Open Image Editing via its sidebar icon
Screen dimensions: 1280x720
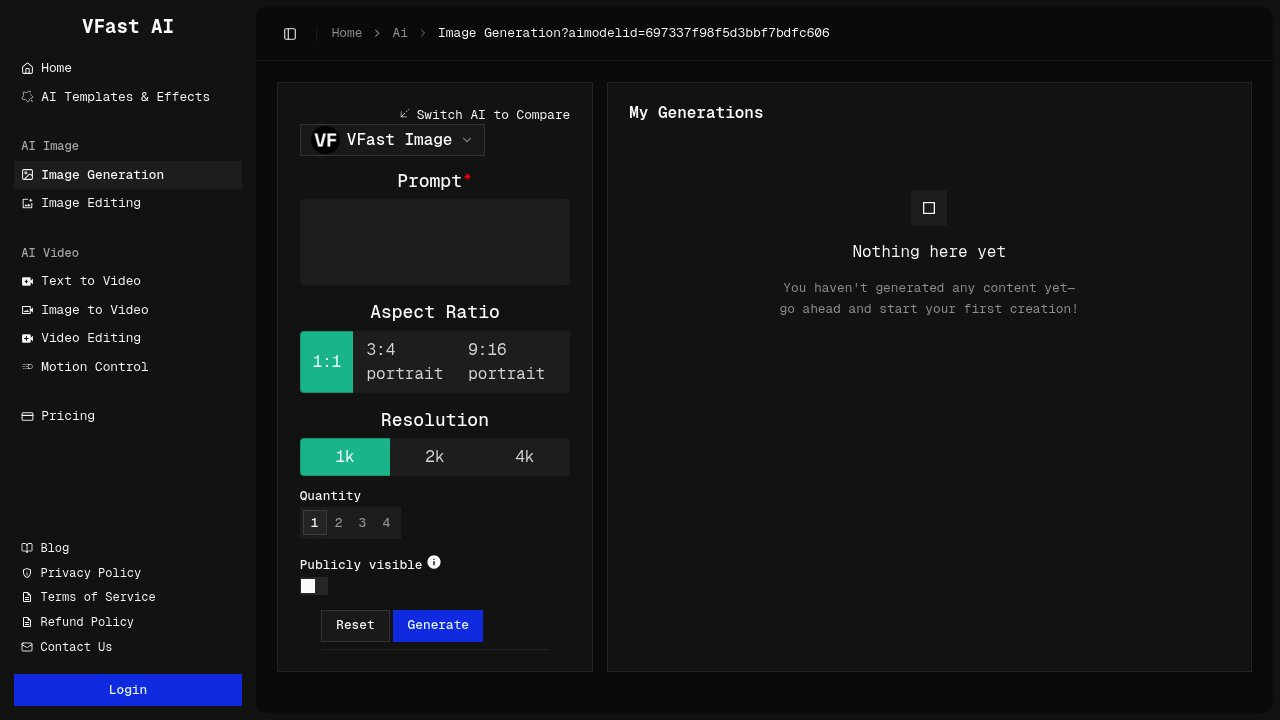pyautogui.click(x=26, y=203)
